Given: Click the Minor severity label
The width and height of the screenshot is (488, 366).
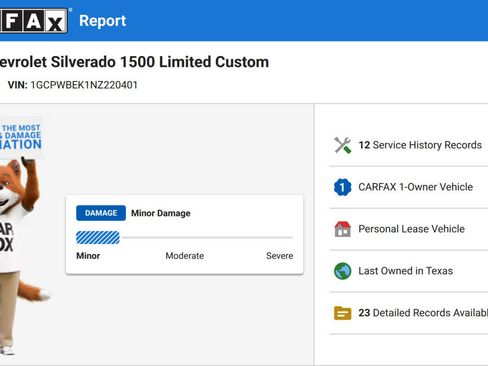Looking at the screenshot, I should (x=88, y=256).
